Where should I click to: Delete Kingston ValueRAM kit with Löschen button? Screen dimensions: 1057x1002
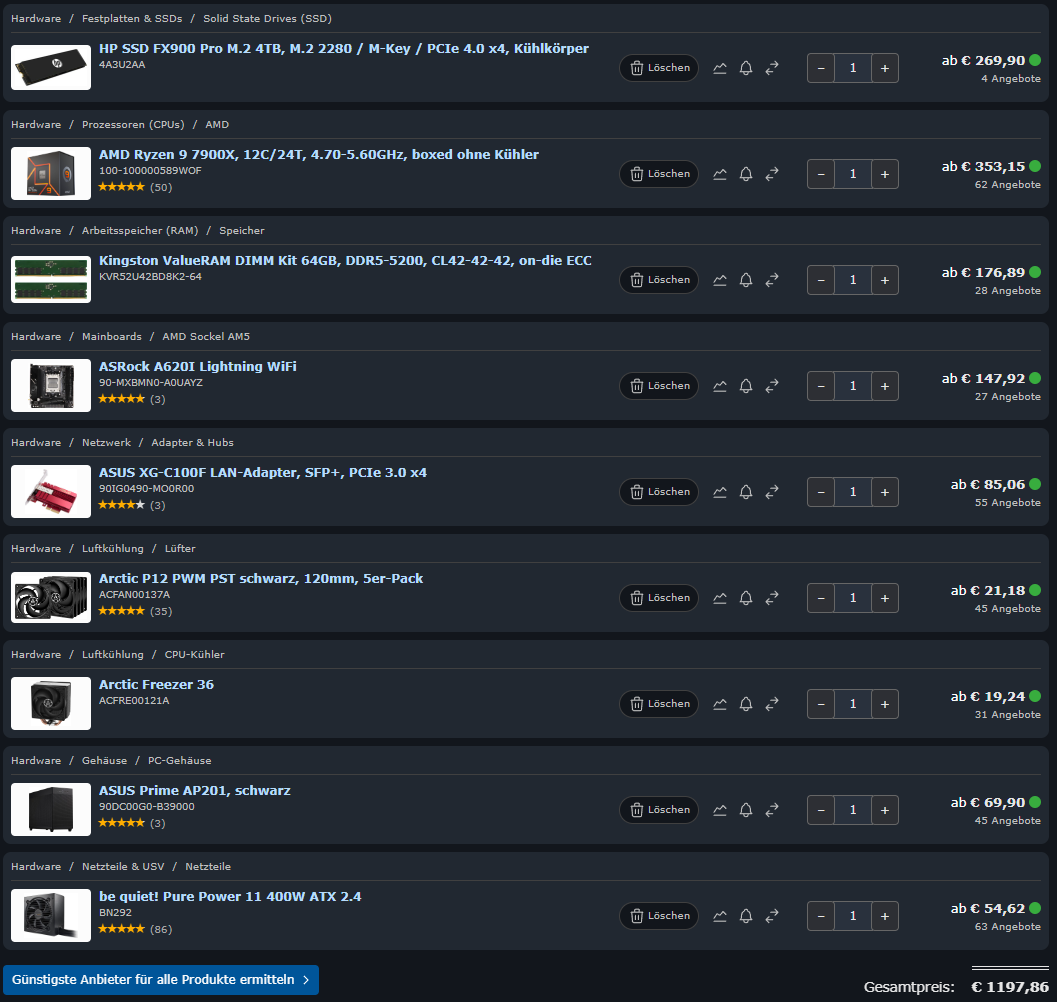[659, 280]
